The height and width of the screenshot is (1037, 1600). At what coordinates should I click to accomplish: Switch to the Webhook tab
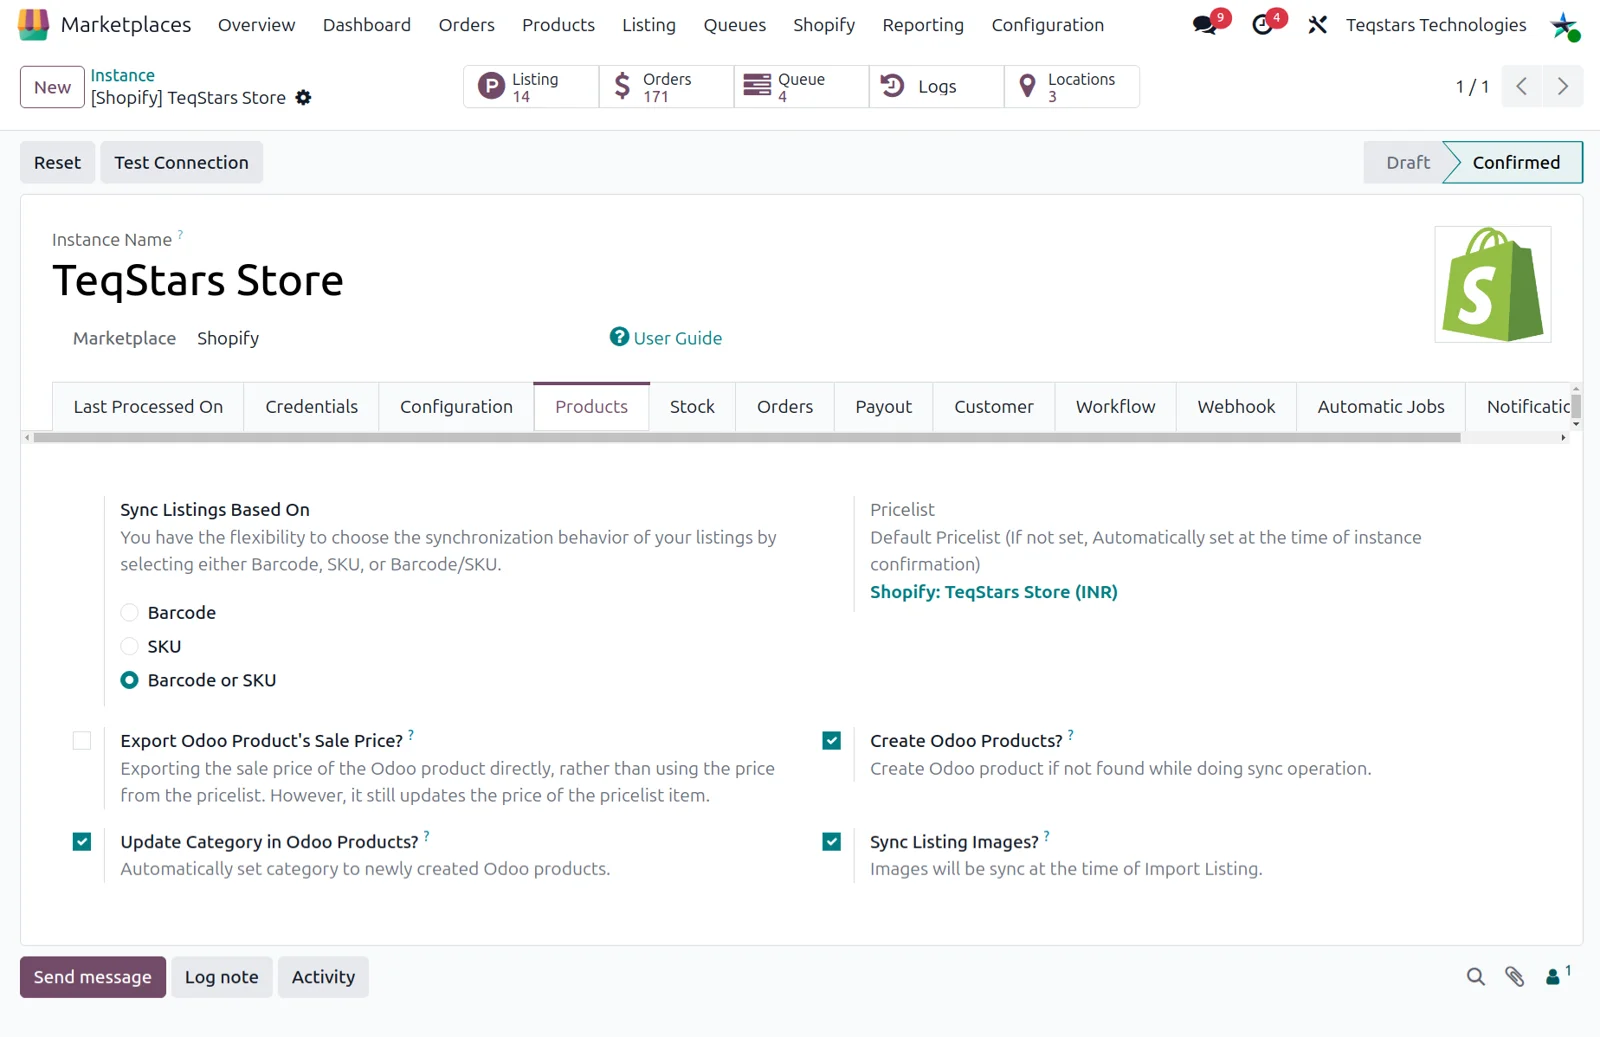click(x=1236, y=407)
